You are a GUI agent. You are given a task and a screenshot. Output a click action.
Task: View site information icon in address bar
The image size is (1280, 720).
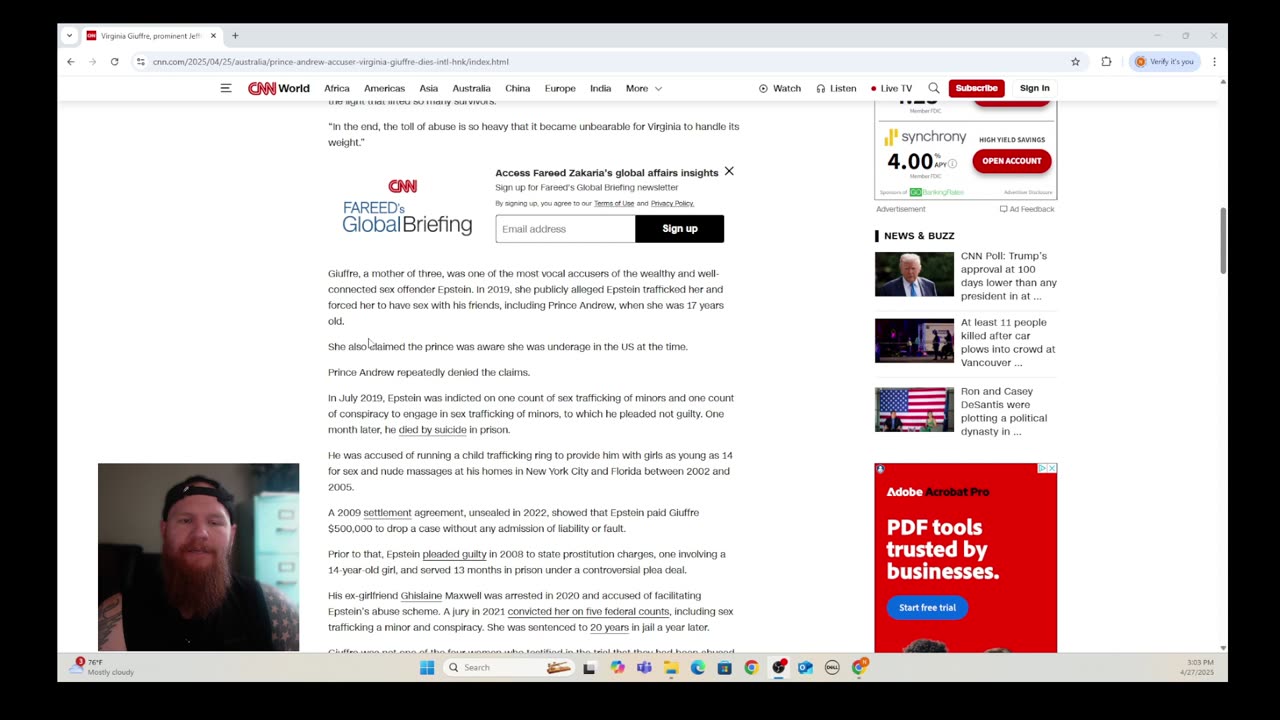(x=141, y=62)
